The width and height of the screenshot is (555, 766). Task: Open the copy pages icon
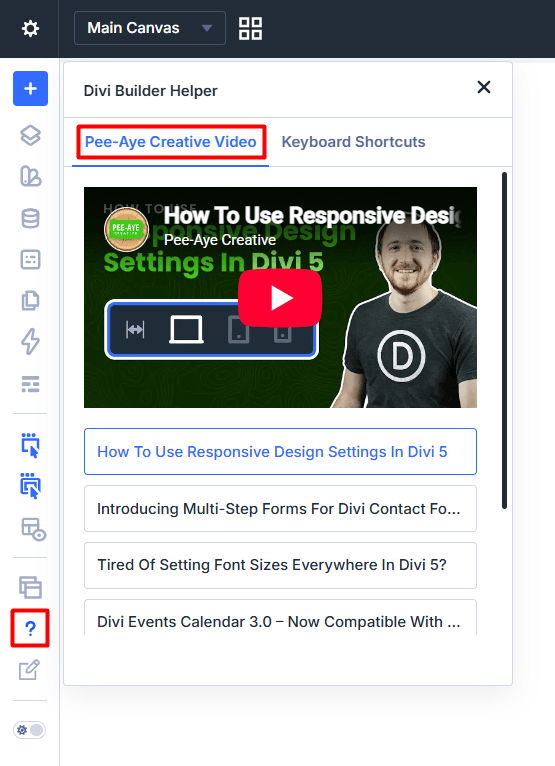(30, 300)
